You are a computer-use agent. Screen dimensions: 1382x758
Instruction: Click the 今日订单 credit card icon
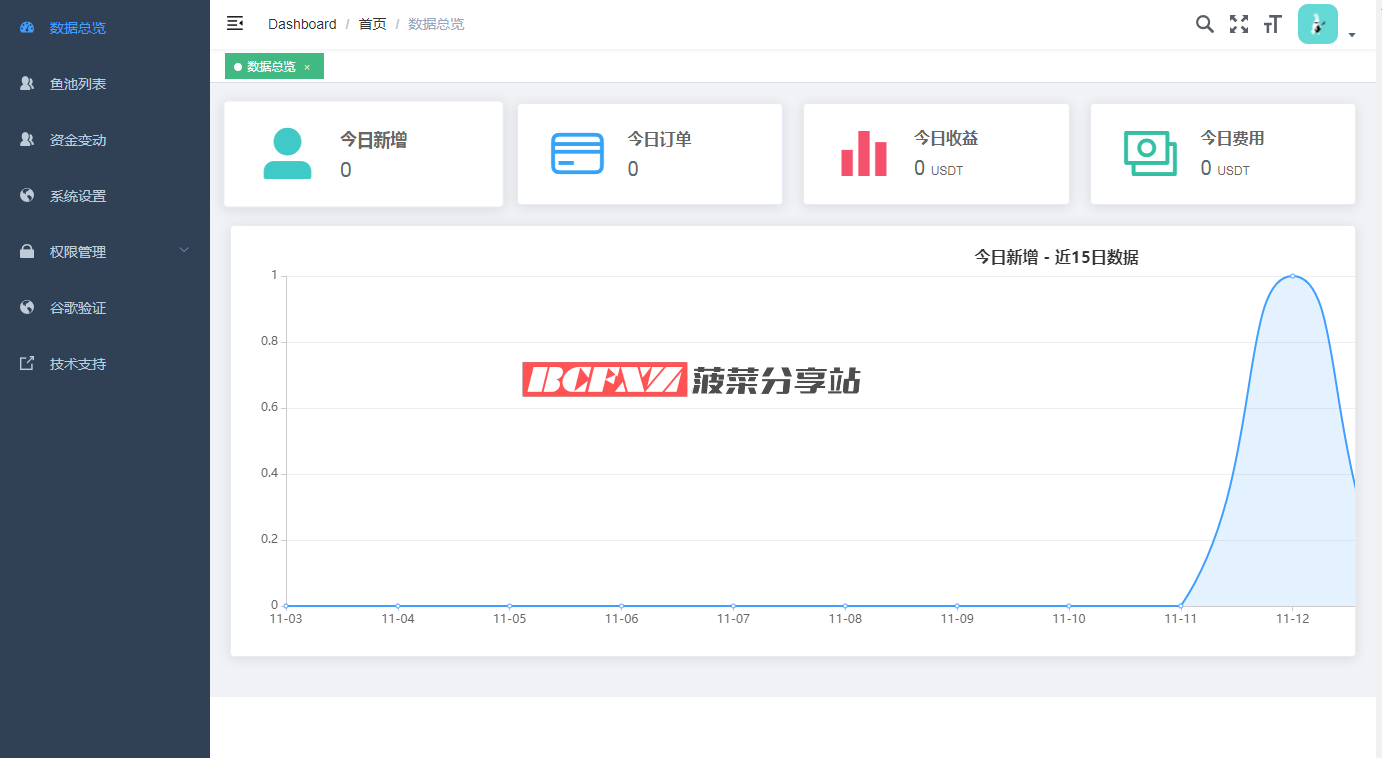pyautogui.click(x=577, y=153)
